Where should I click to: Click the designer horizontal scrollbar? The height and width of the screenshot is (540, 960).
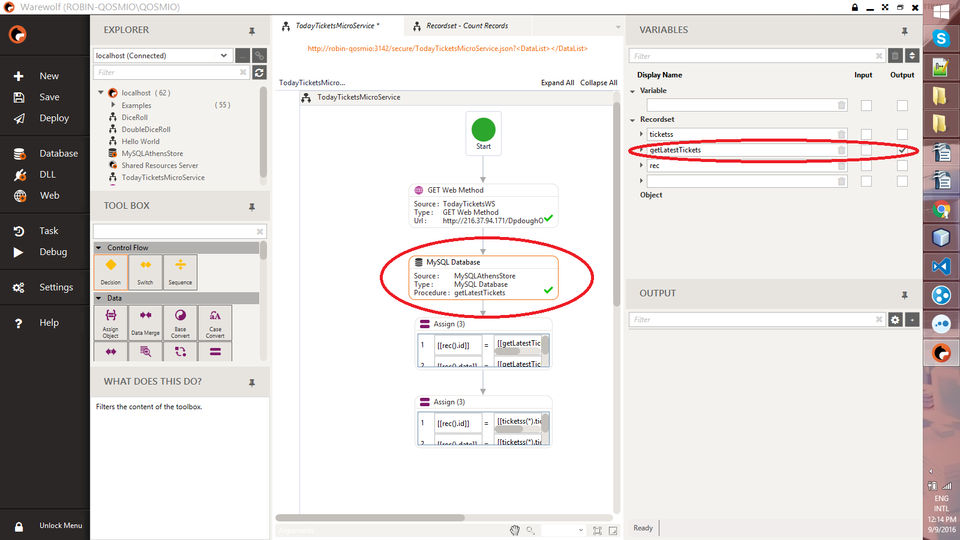[x=370, y=517]
